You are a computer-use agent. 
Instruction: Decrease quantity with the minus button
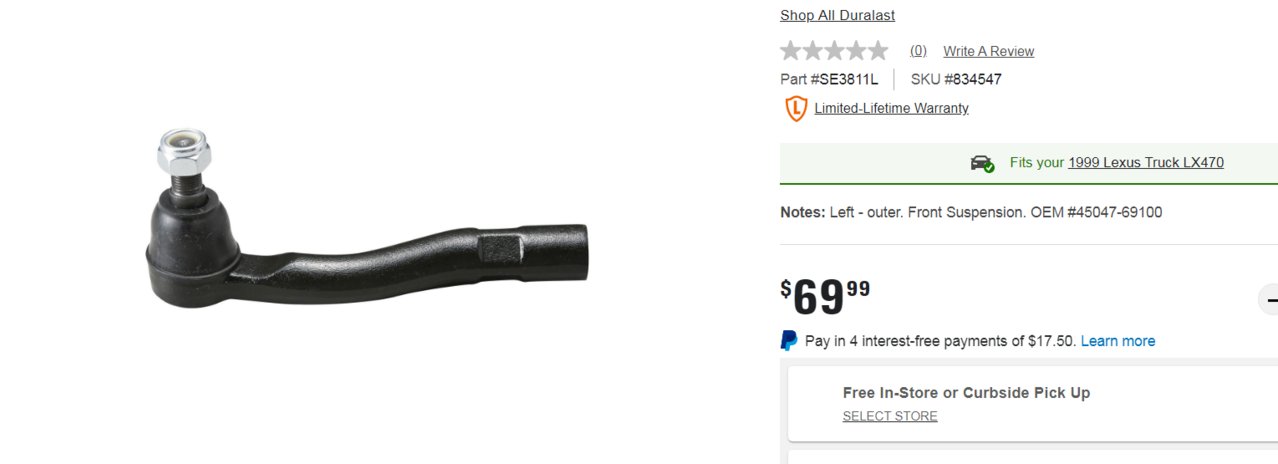1269,299
